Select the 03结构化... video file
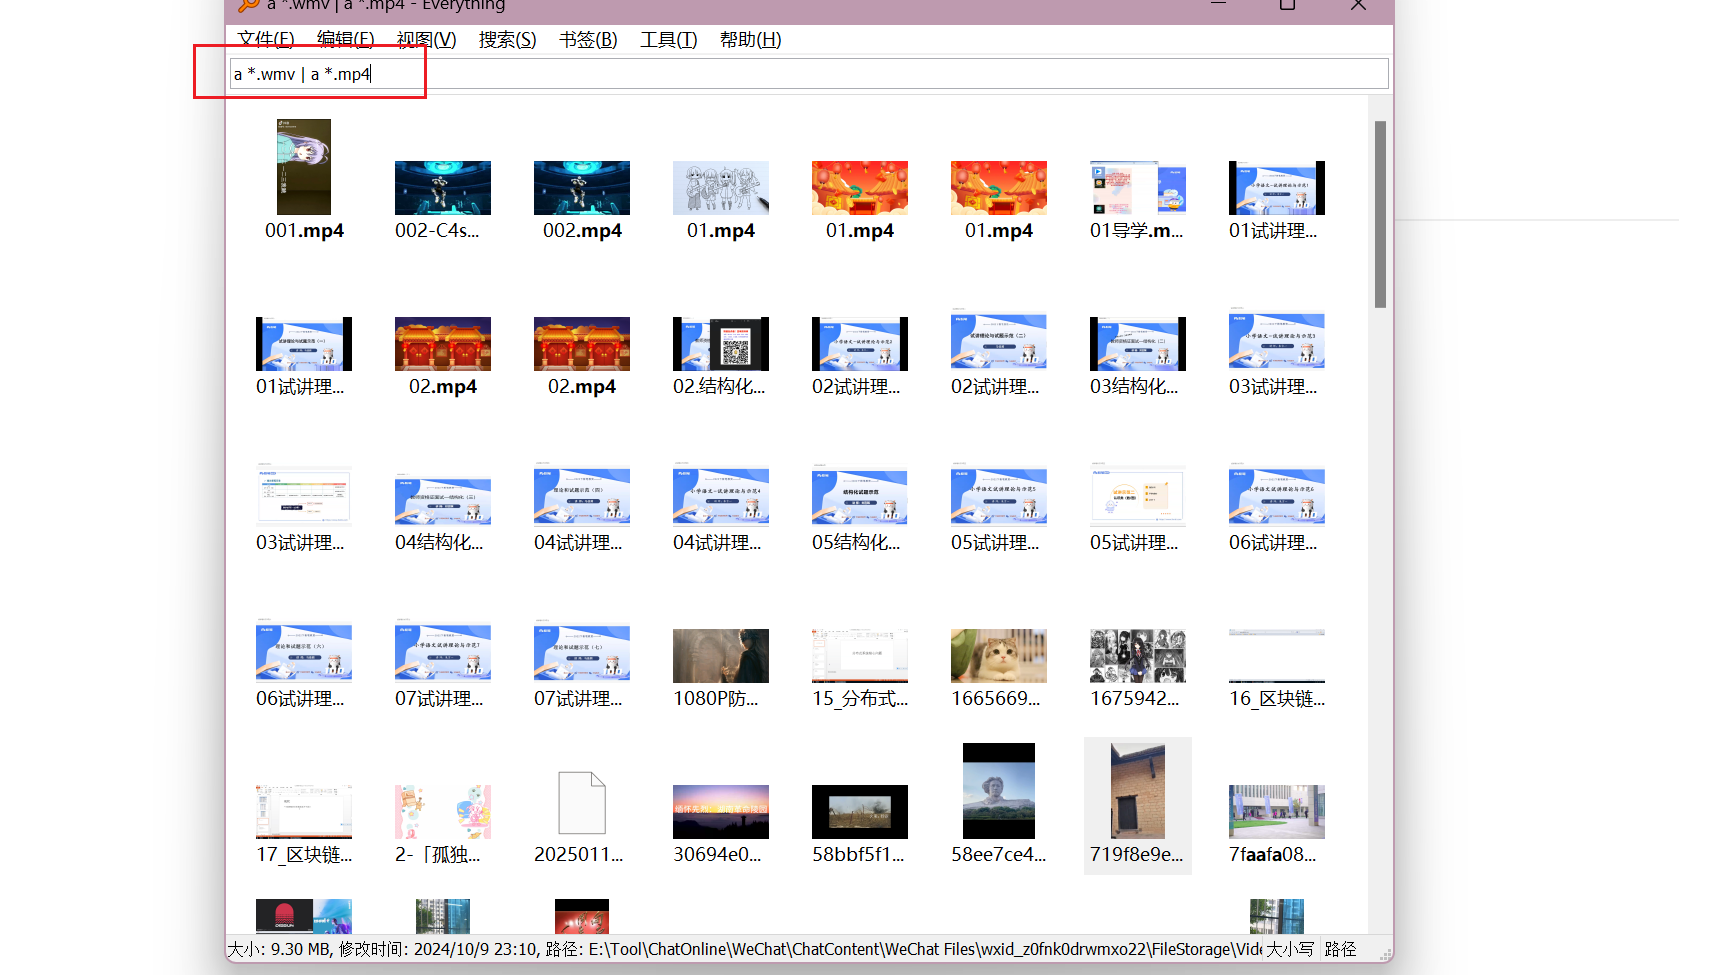 tap(1138, 356)
